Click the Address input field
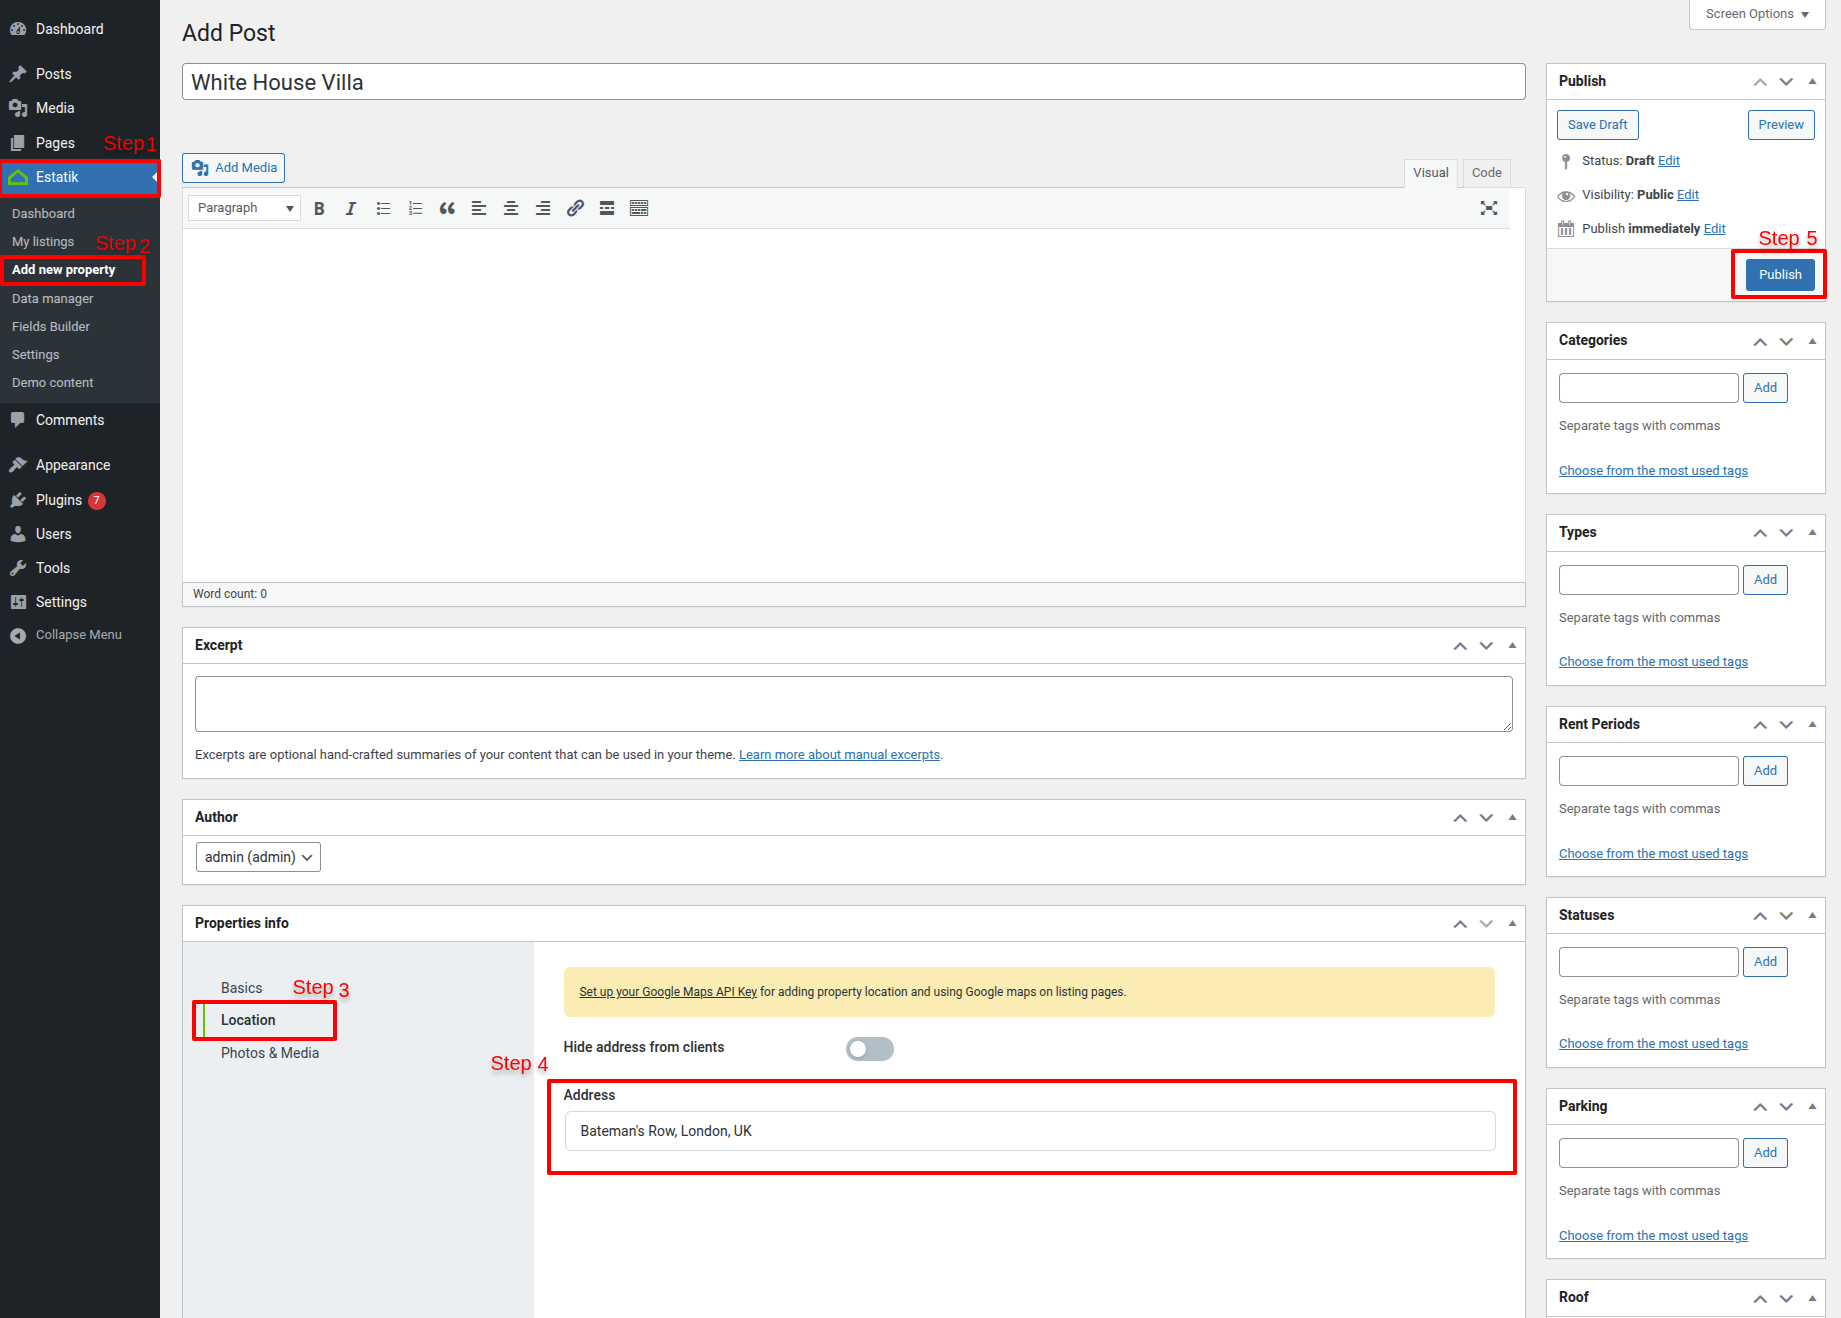 pyautogui.click(x=1030, y=1131)
